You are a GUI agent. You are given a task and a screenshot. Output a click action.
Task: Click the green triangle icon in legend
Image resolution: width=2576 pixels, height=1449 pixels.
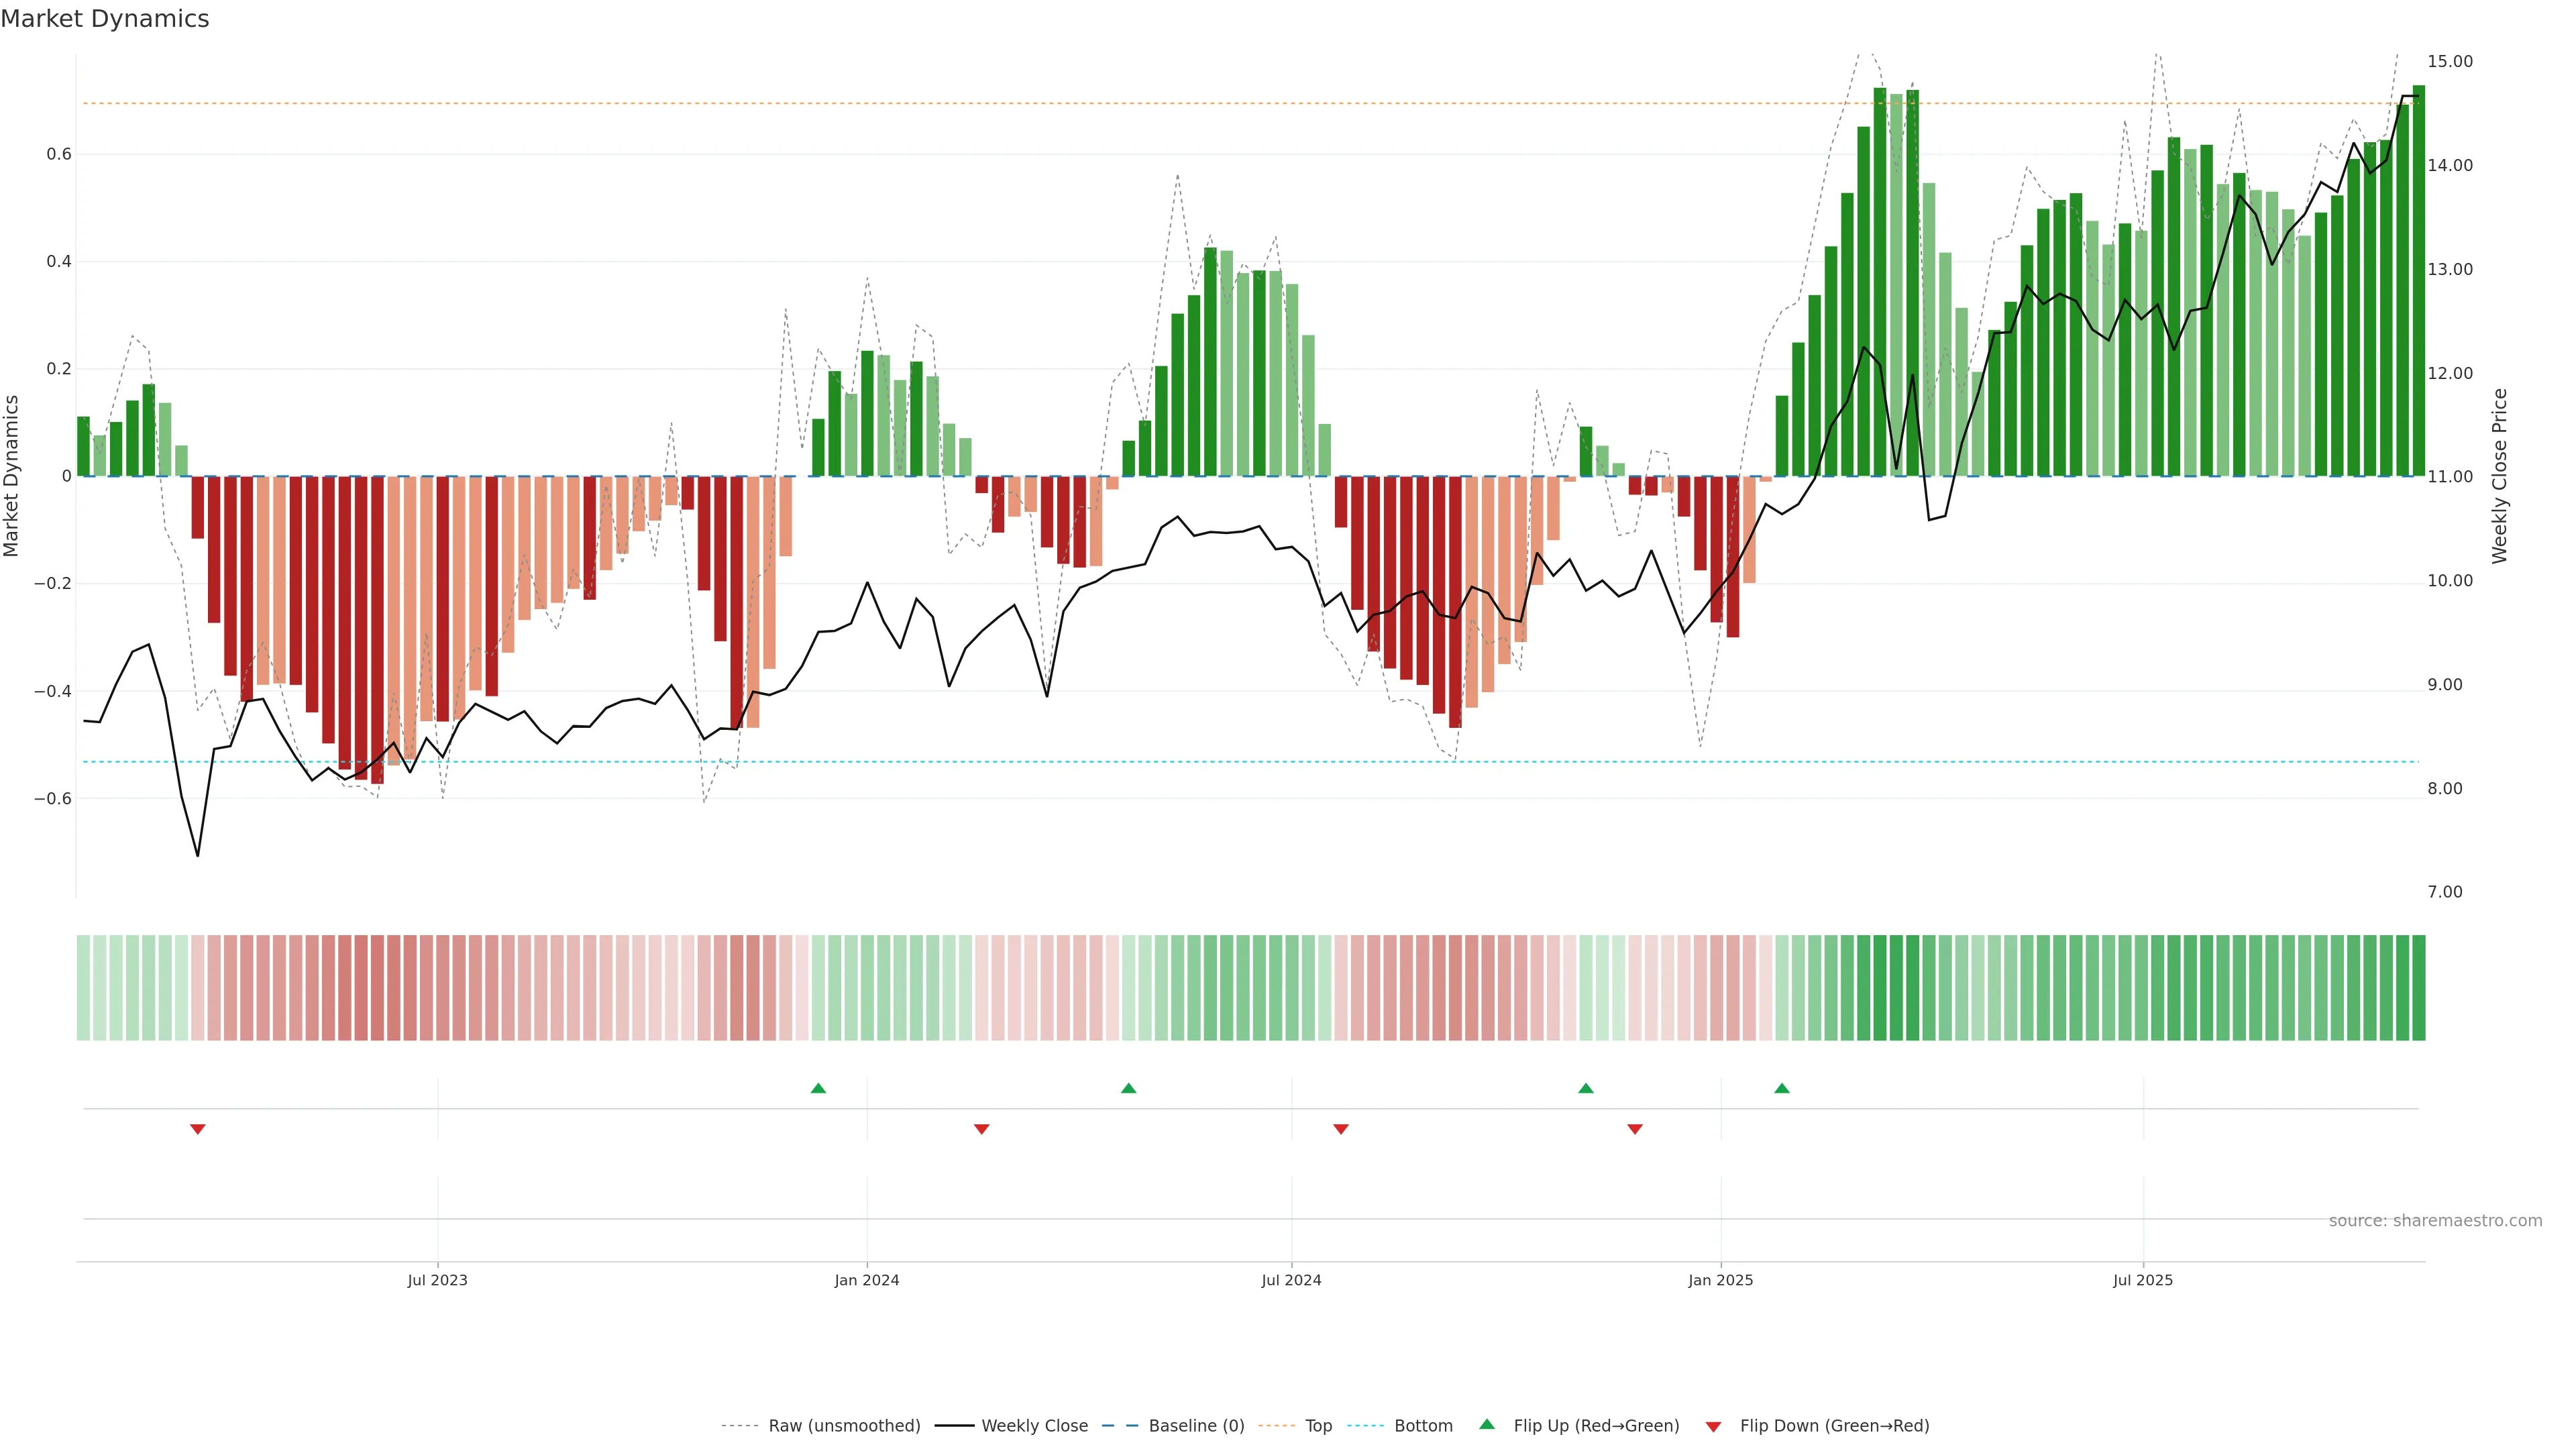tap(1487, 1424)
